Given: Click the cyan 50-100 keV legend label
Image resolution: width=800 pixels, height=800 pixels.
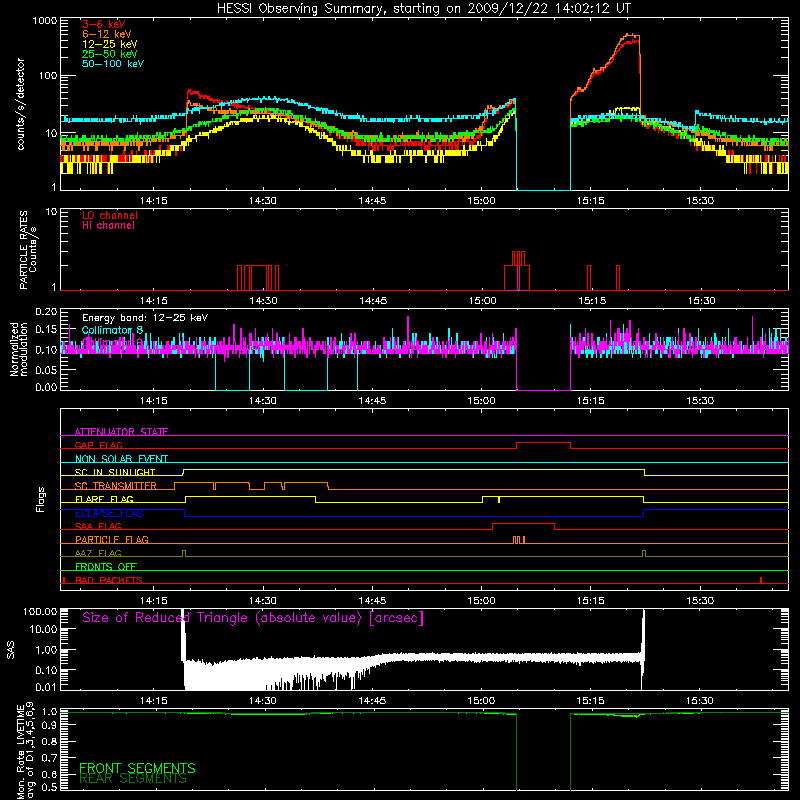Looking at the screenshot, I should coord(113,64).
